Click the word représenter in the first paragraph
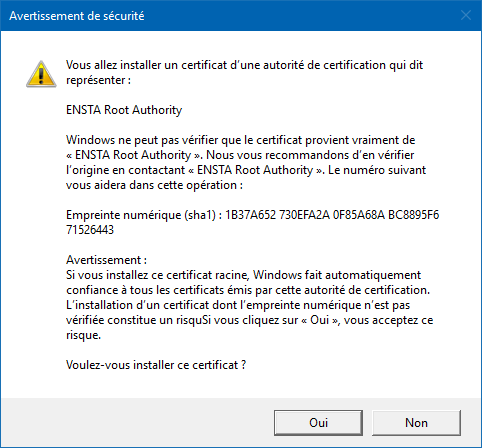Viewport: 482px width, 448px height. 95,80
